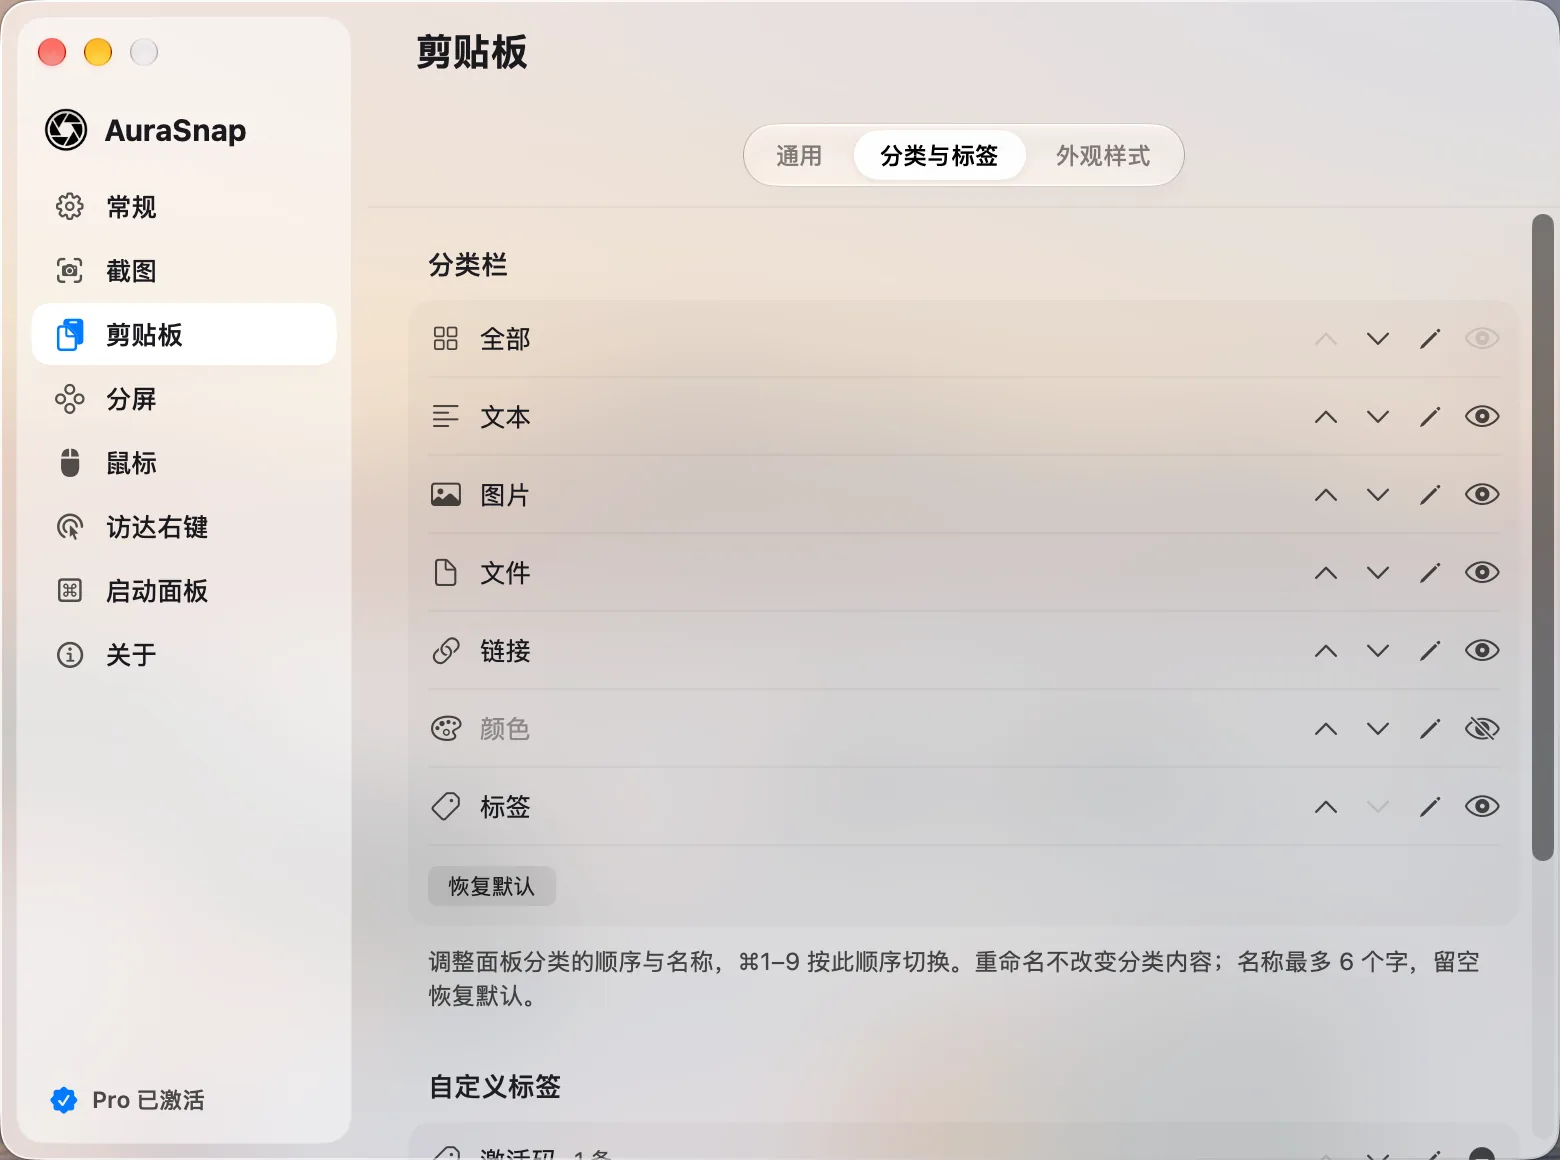Rename the 图片 category with pencil icon
Image resolution: width=1560 pixels, height=1160 pixels.
[1430, 495]
